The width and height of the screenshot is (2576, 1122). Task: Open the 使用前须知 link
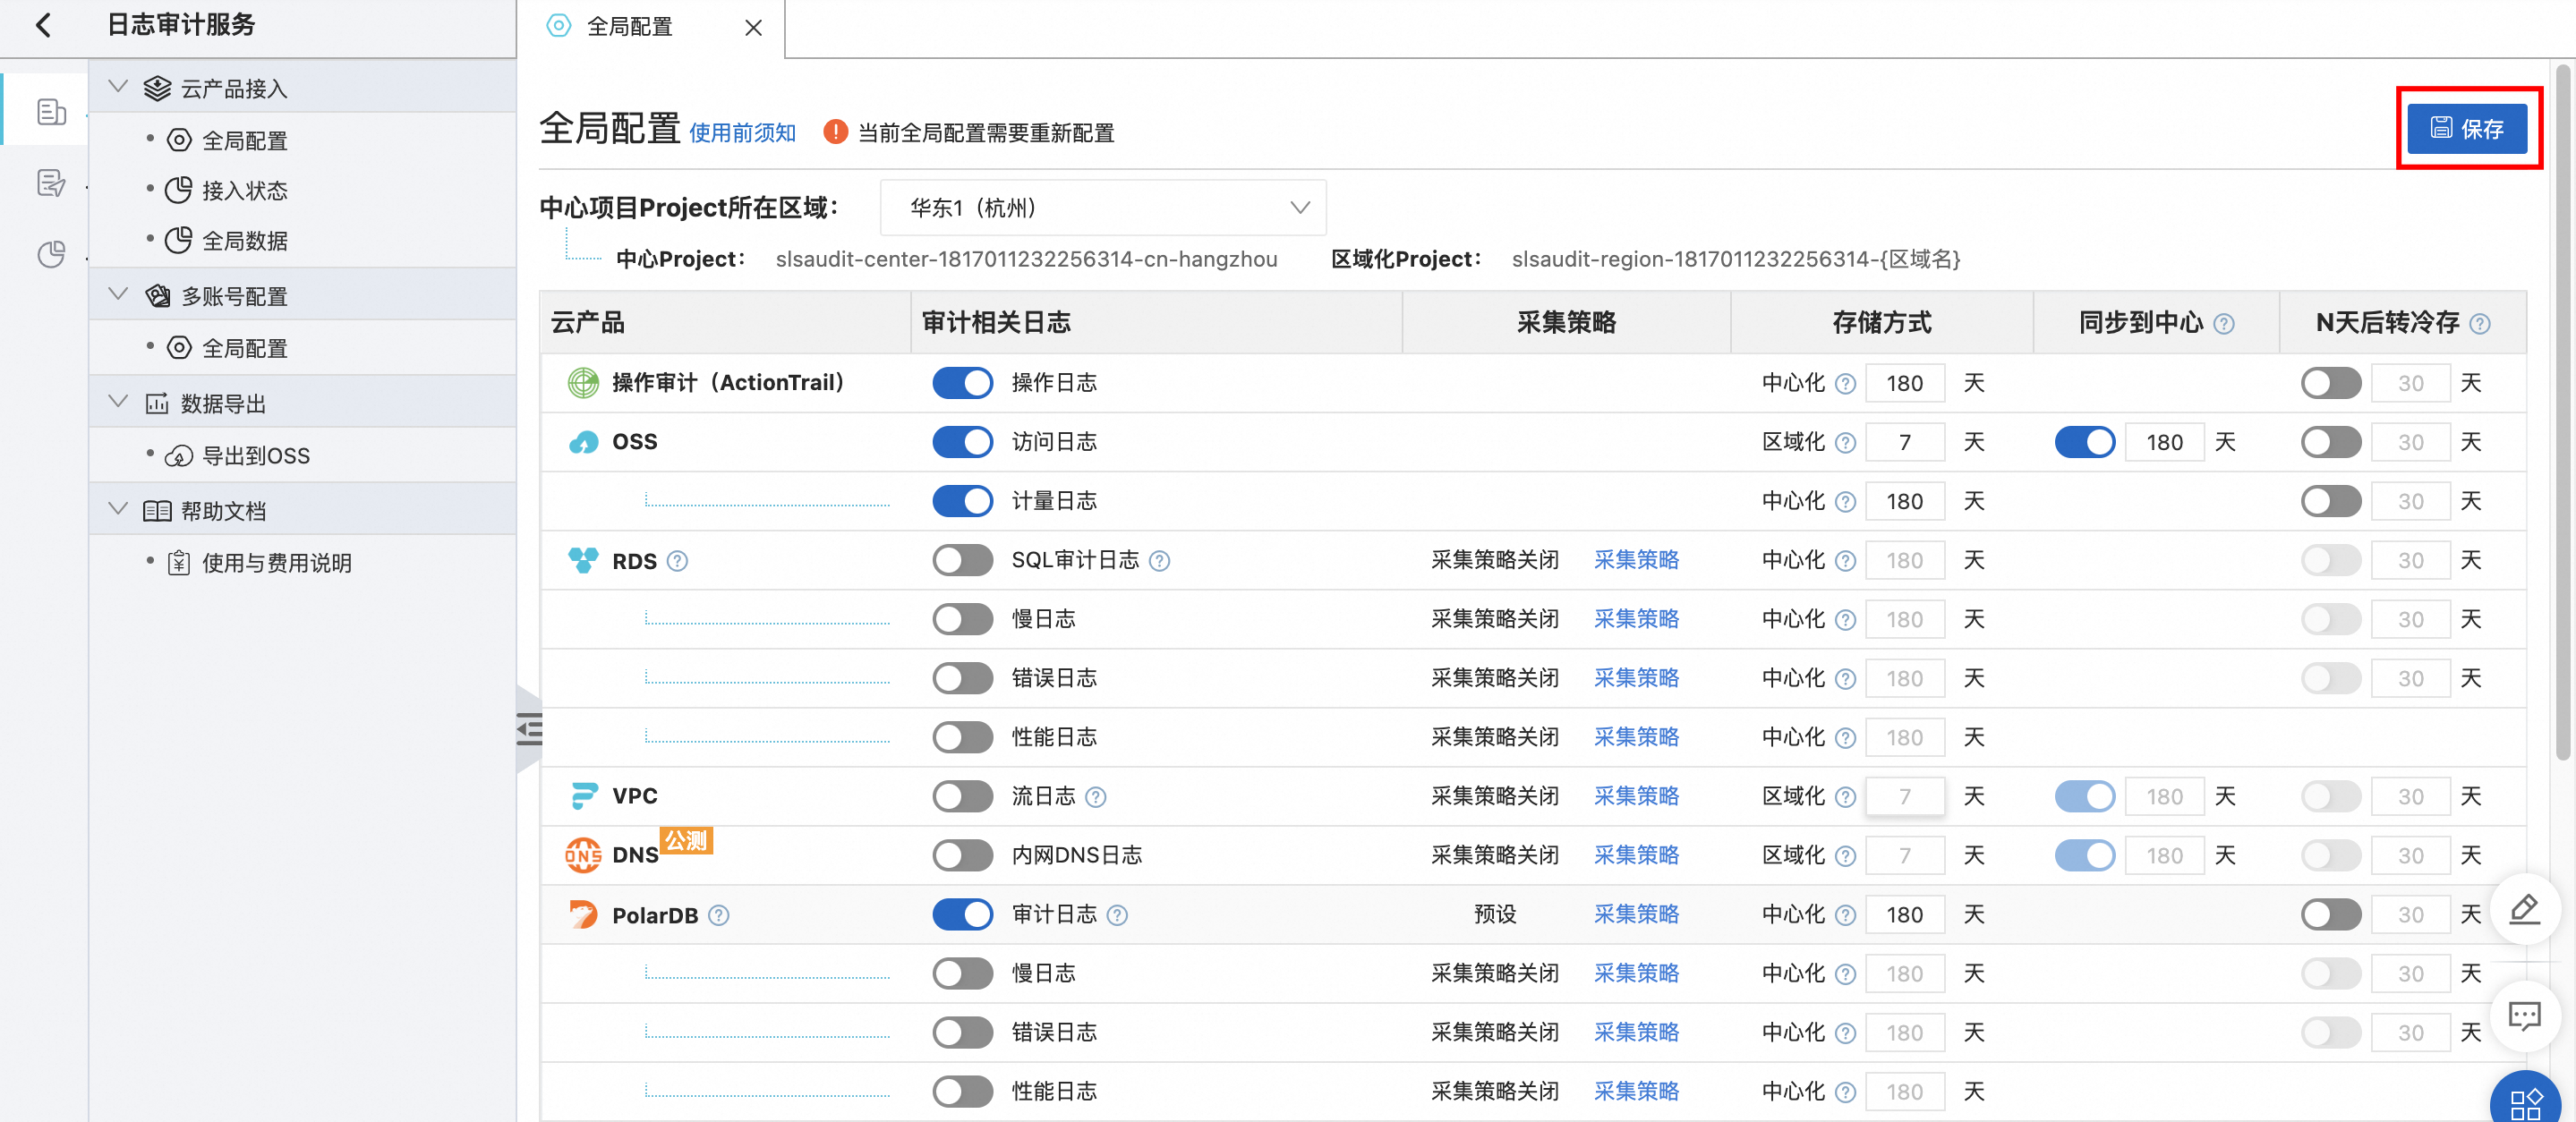point(742,133)
